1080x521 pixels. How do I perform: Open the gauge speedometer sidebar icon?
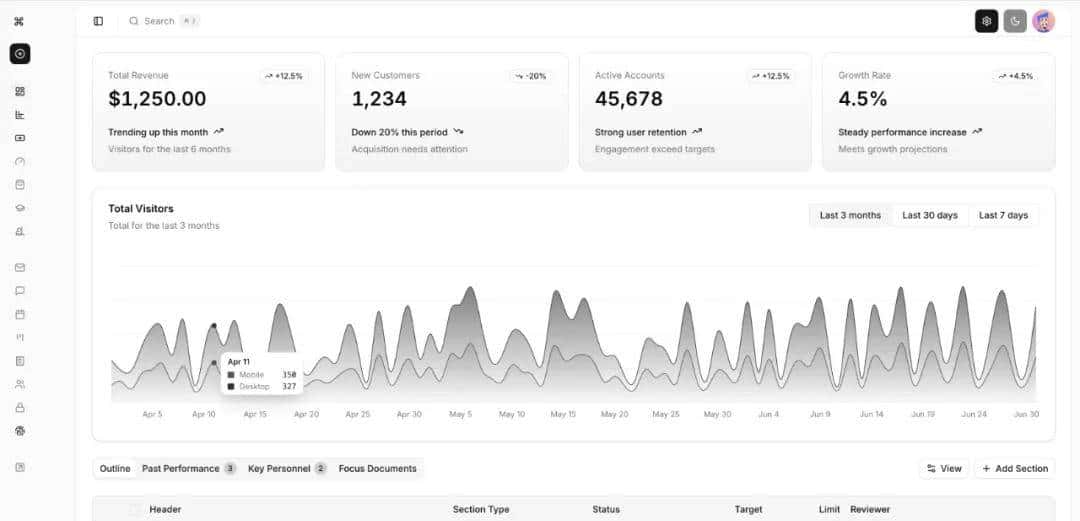click(x=20, y=162)
